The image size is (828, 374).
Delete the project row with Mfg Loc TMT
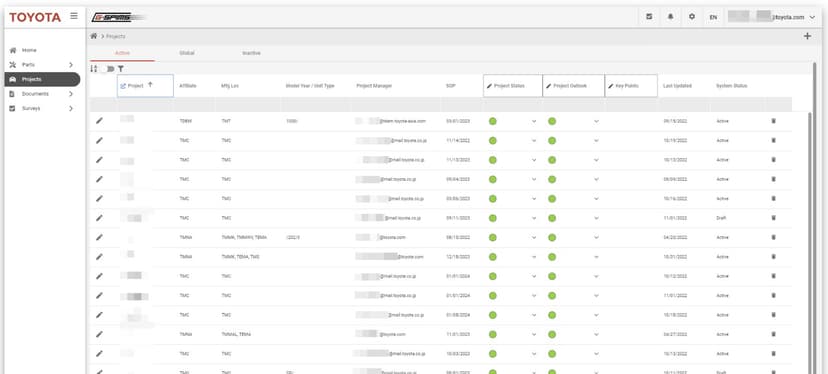774,121
